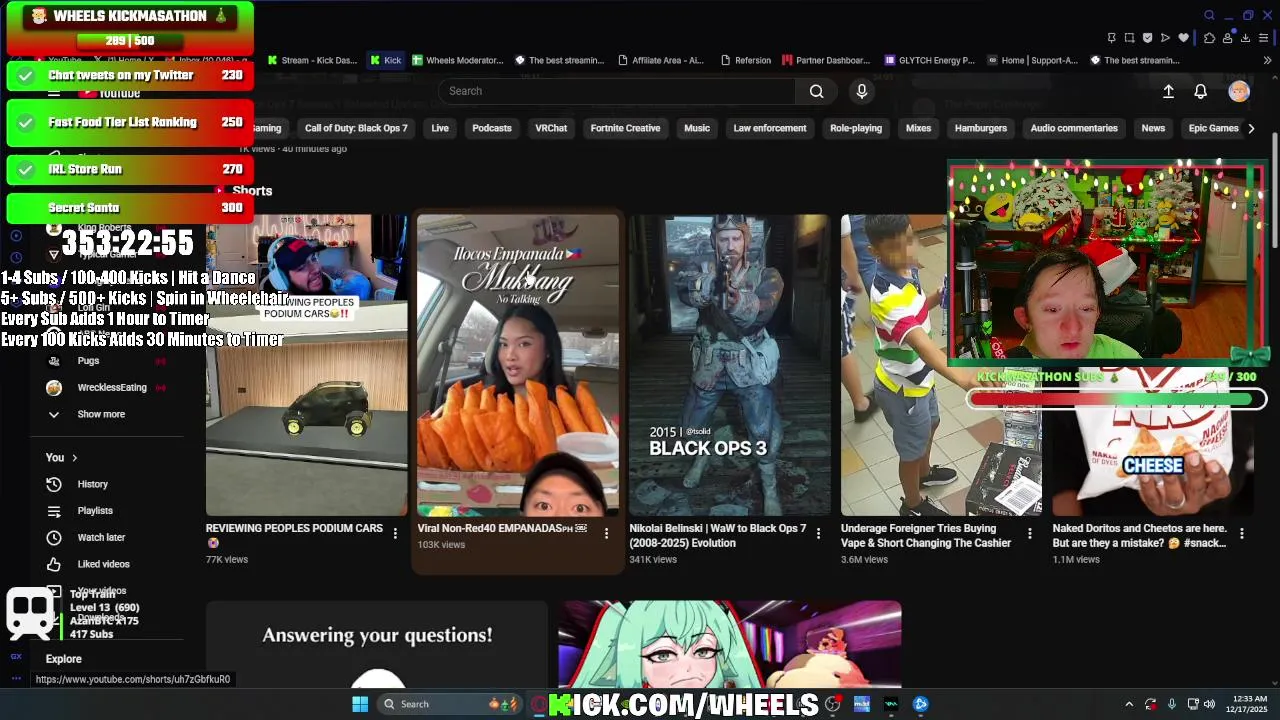Open browser downloads arrow icon
The height and width of the screenshot is (720, 1280).
[x=1245, y=38]
